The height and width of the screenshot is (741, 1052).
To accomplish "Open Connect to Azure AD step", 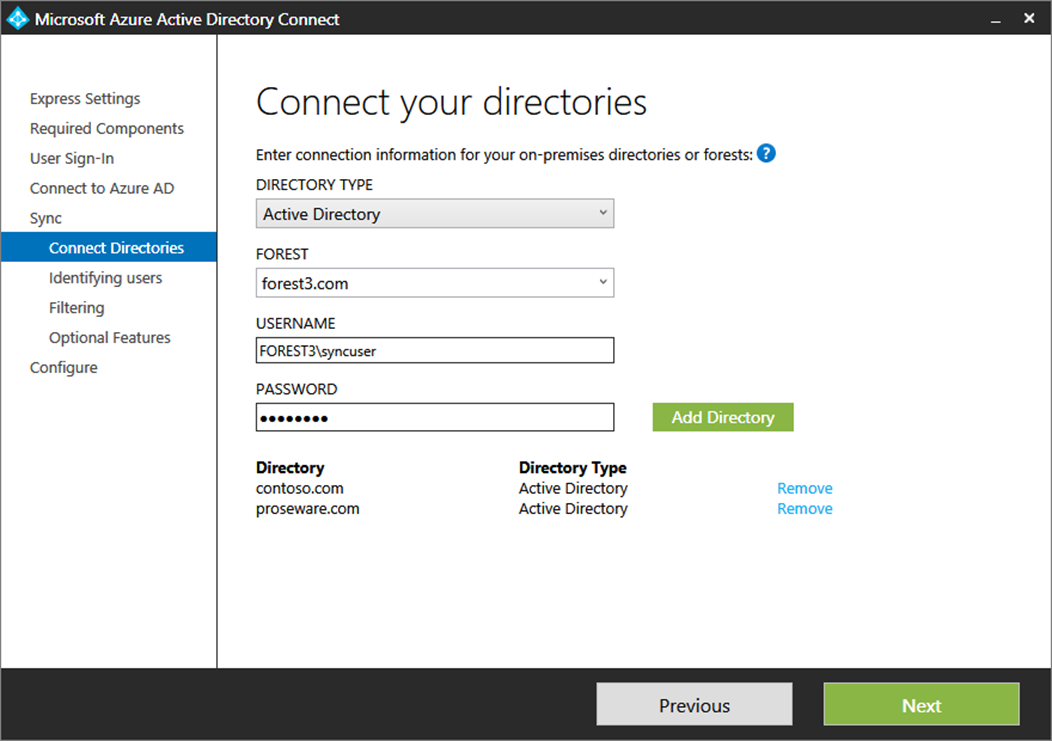I will (102, 188).
